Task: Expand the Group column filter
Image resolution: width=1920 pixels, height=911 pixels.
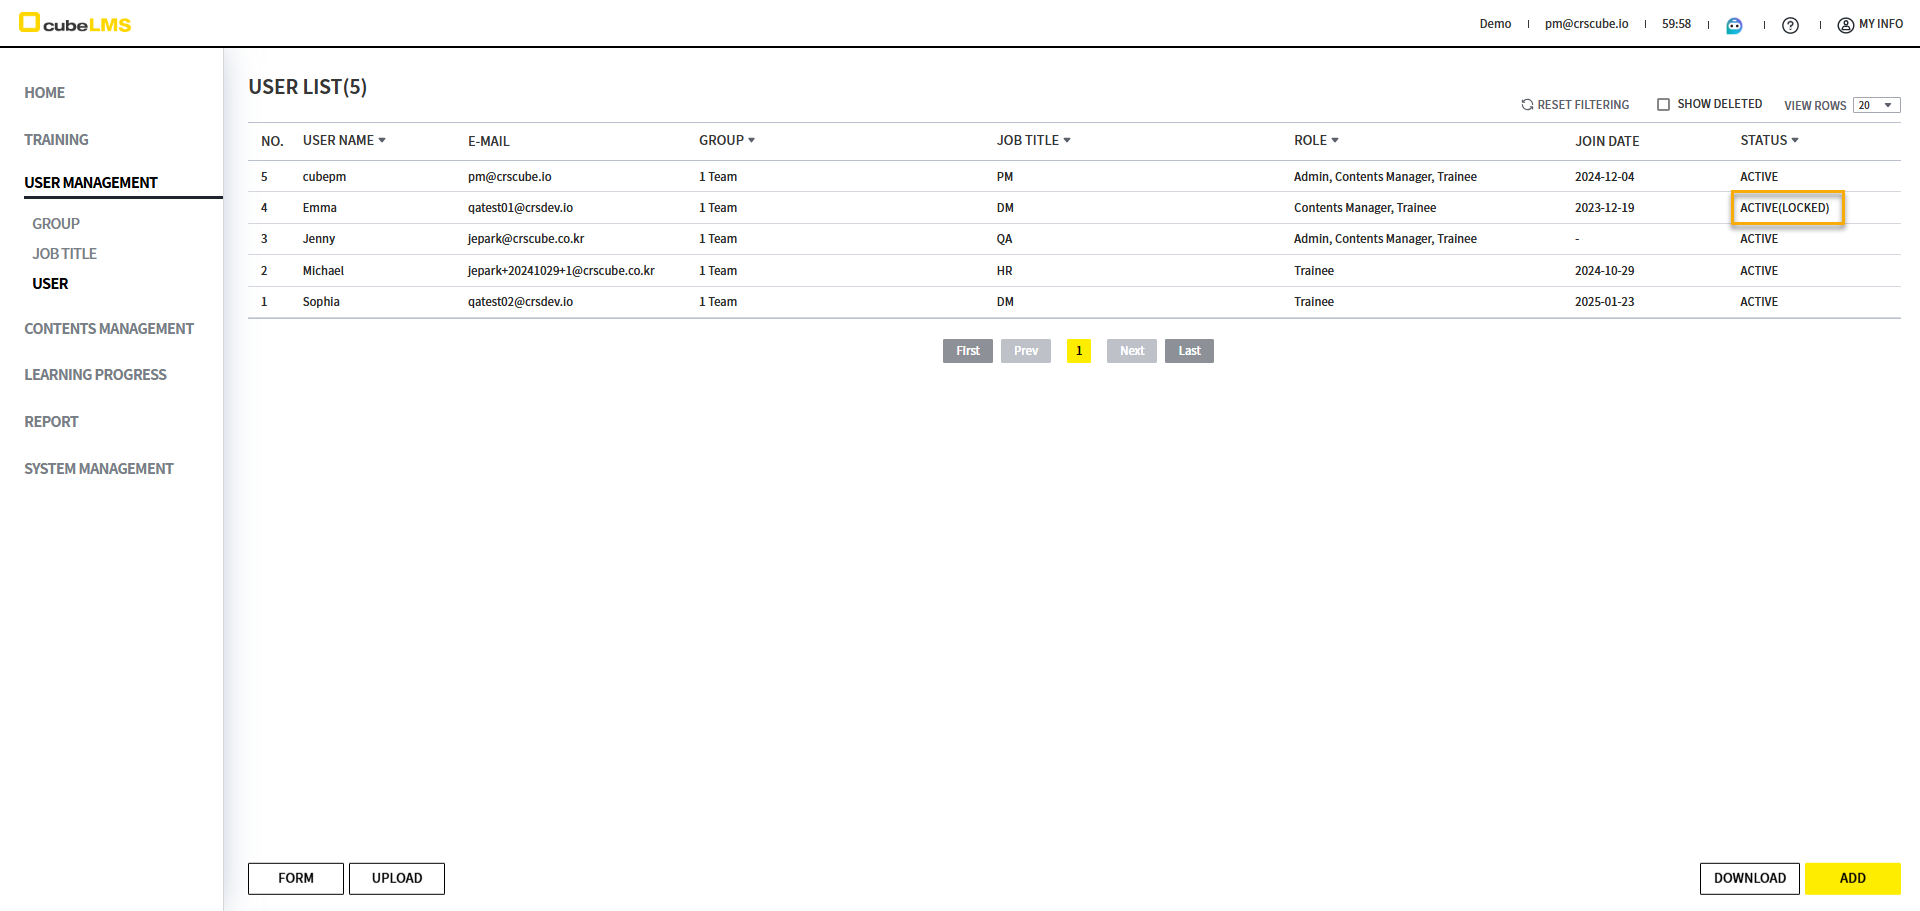Action: (751, 141)
